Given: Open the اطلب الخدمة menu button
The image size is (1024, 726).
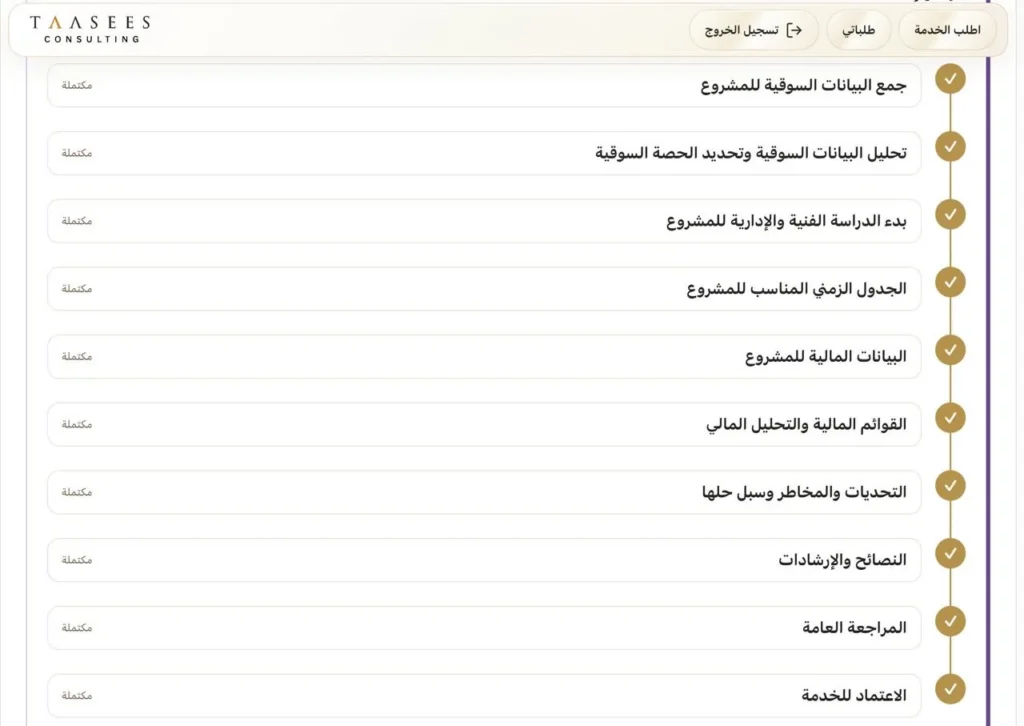Looking at the screenshot, I should (947, 30).
